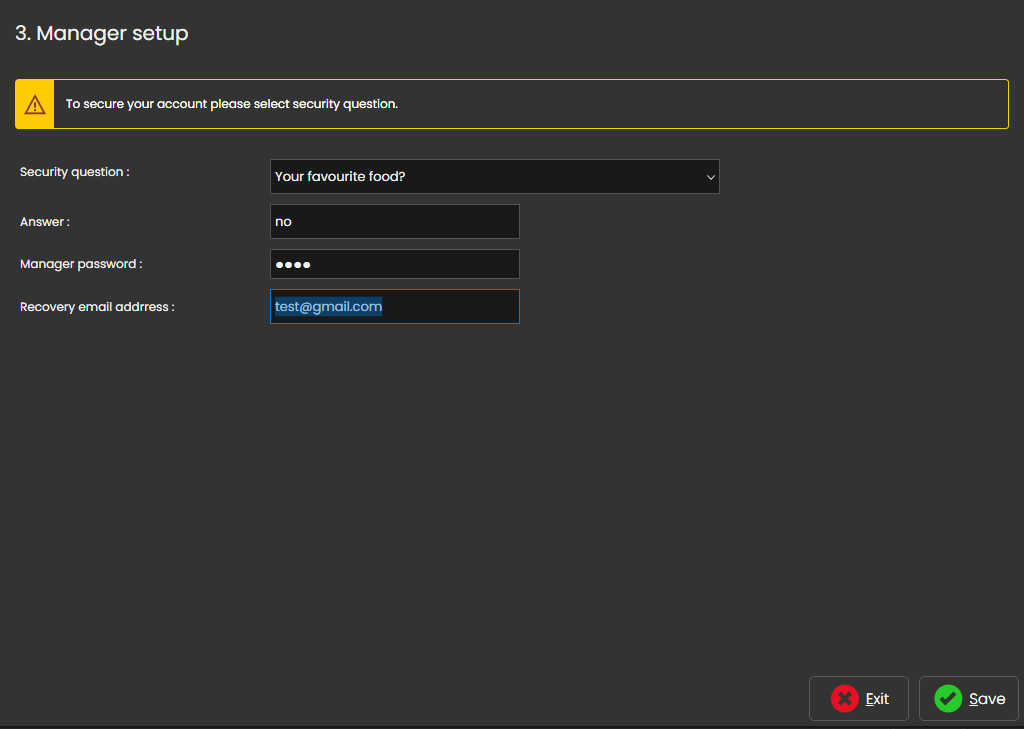1024x729 pixels.
Task: Click the yellow warning triangle icon
Action: tap(35, 104)
